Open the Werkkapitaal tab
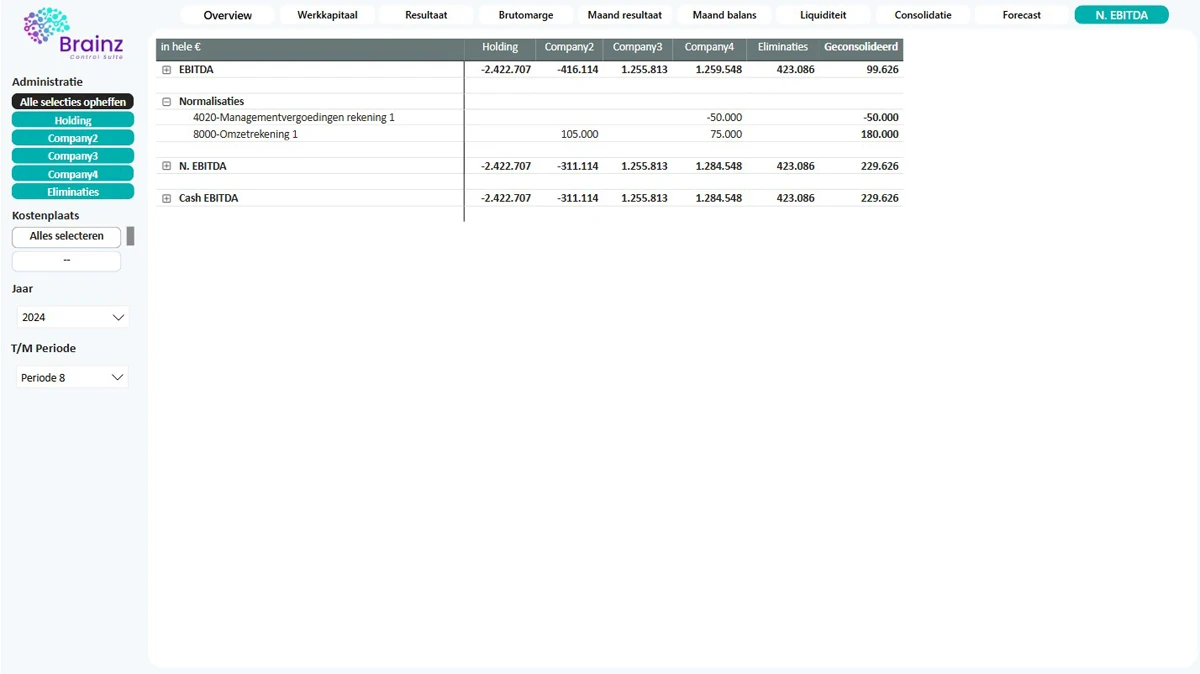Screen dimensions: 1200x674 click(327, 15)
